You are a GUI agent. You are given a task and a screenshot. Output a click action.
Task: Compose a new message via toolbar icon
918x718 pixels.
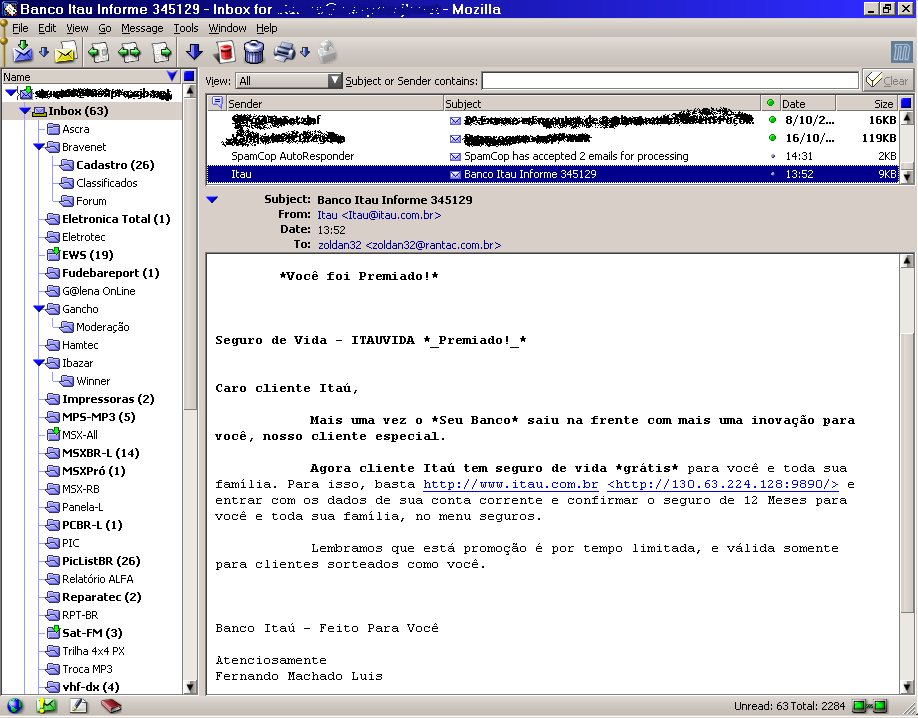point(66,52)
